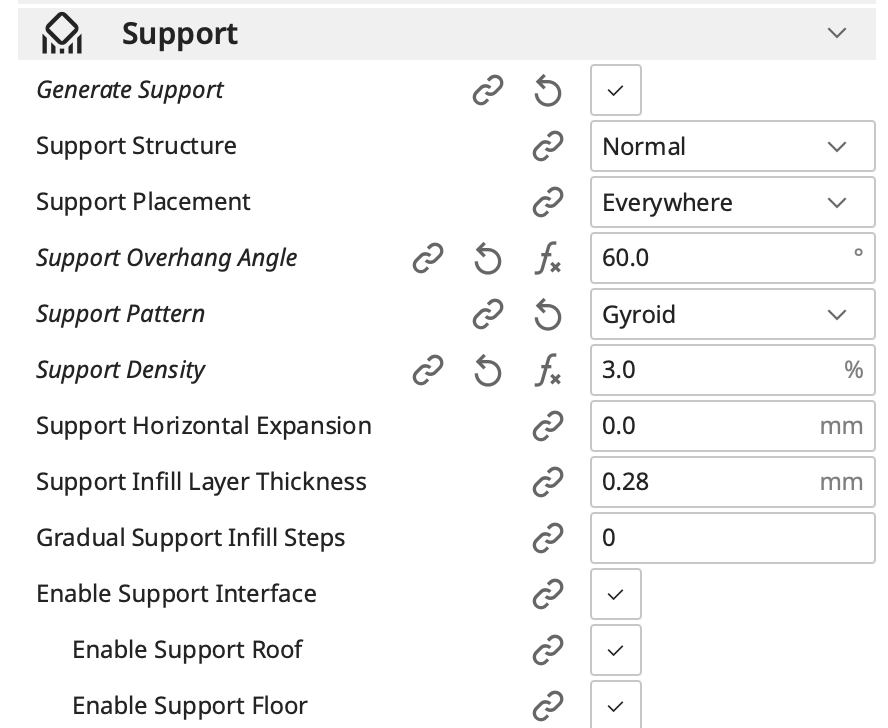Open the Support Pattern Gyroid dropdown
The width and height of the screenshot is (888, 728).
(732, 315)
